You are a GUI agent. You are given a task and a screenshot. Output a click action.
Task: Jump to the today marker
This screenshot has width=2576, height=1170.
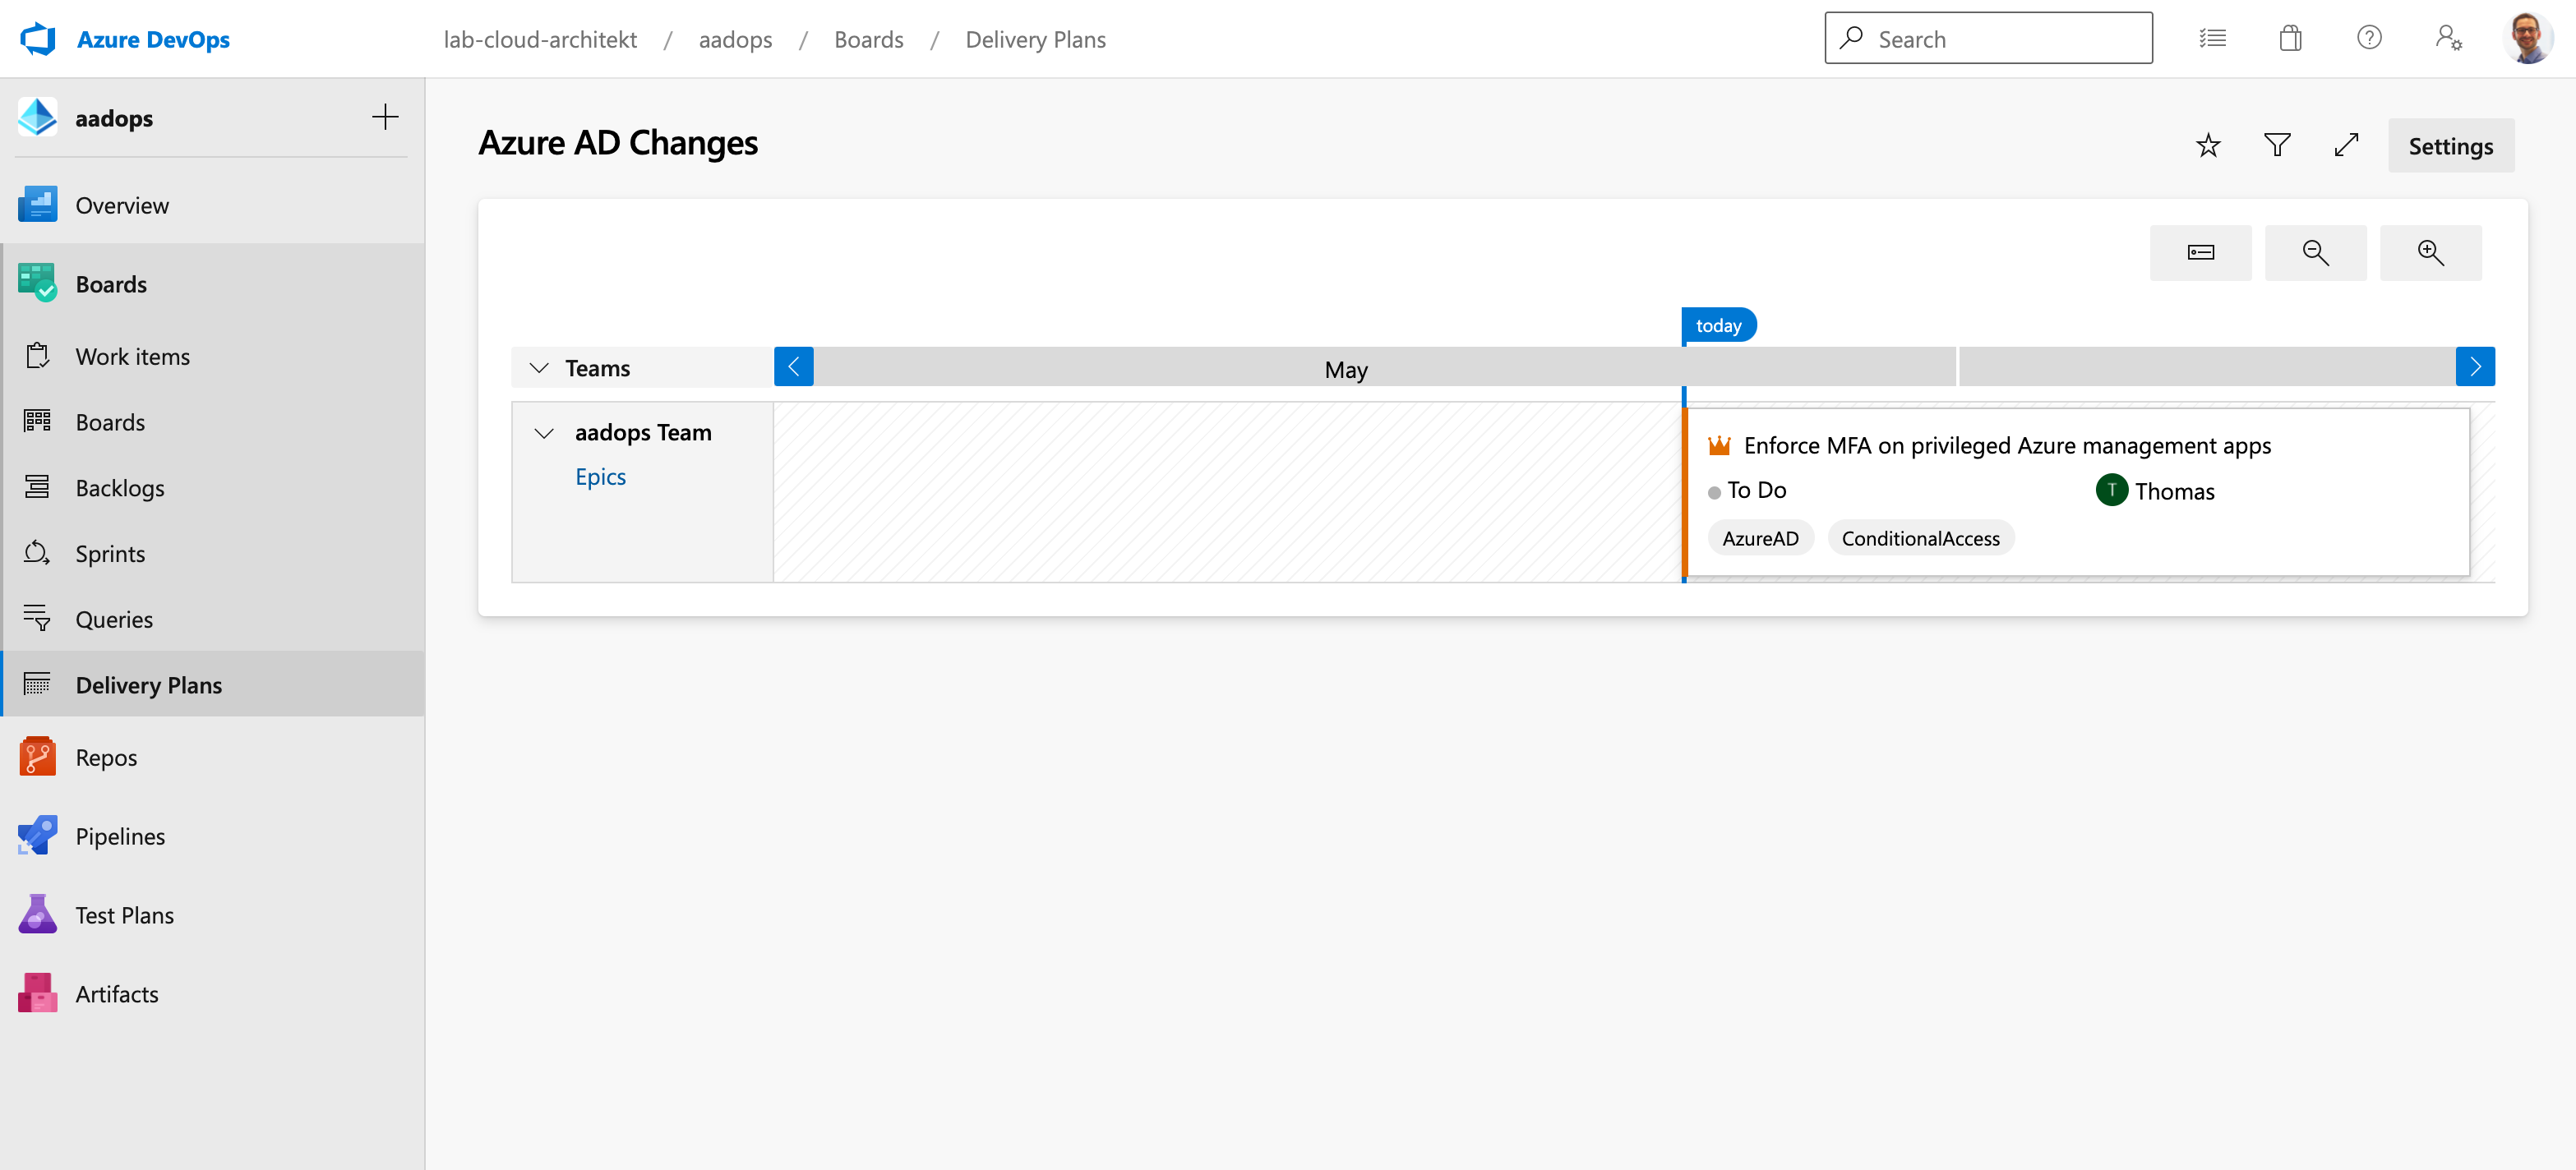pos(1719,325)
